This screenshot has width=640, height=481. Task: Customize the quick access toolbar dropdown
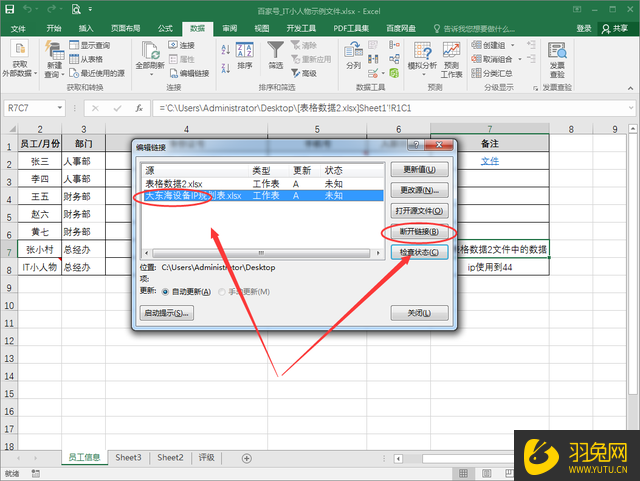tap(90, 9)
